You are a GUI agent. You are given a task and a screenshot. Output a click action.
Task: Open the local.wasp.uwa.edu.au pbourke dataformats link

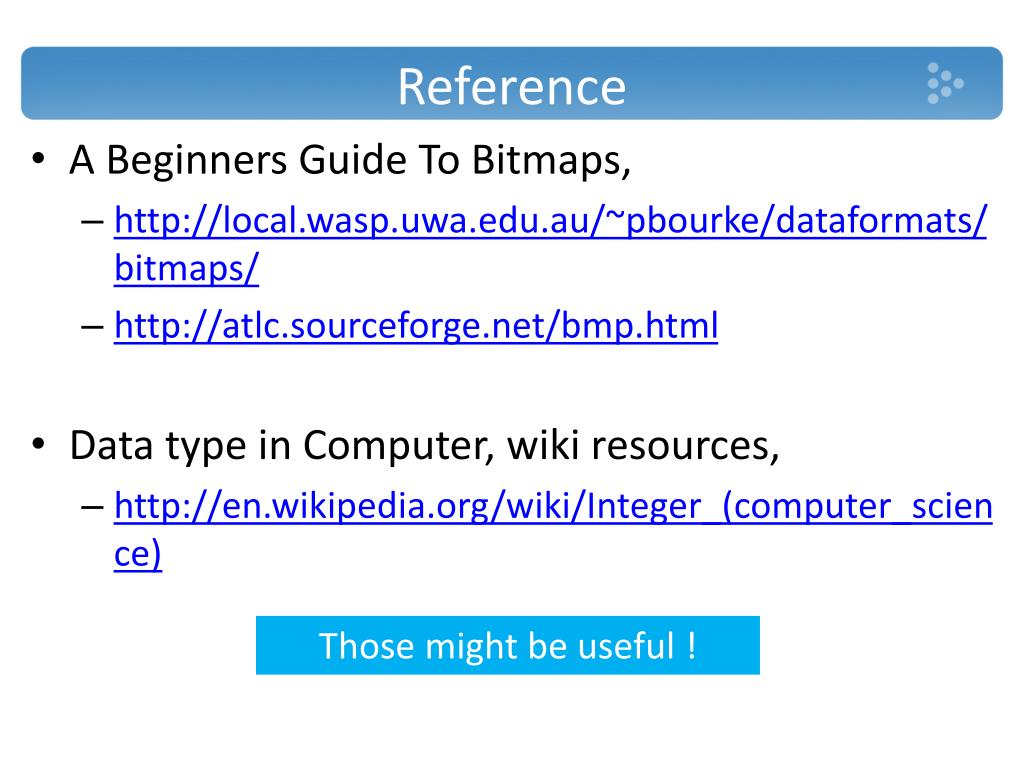(x=551, y=221)
